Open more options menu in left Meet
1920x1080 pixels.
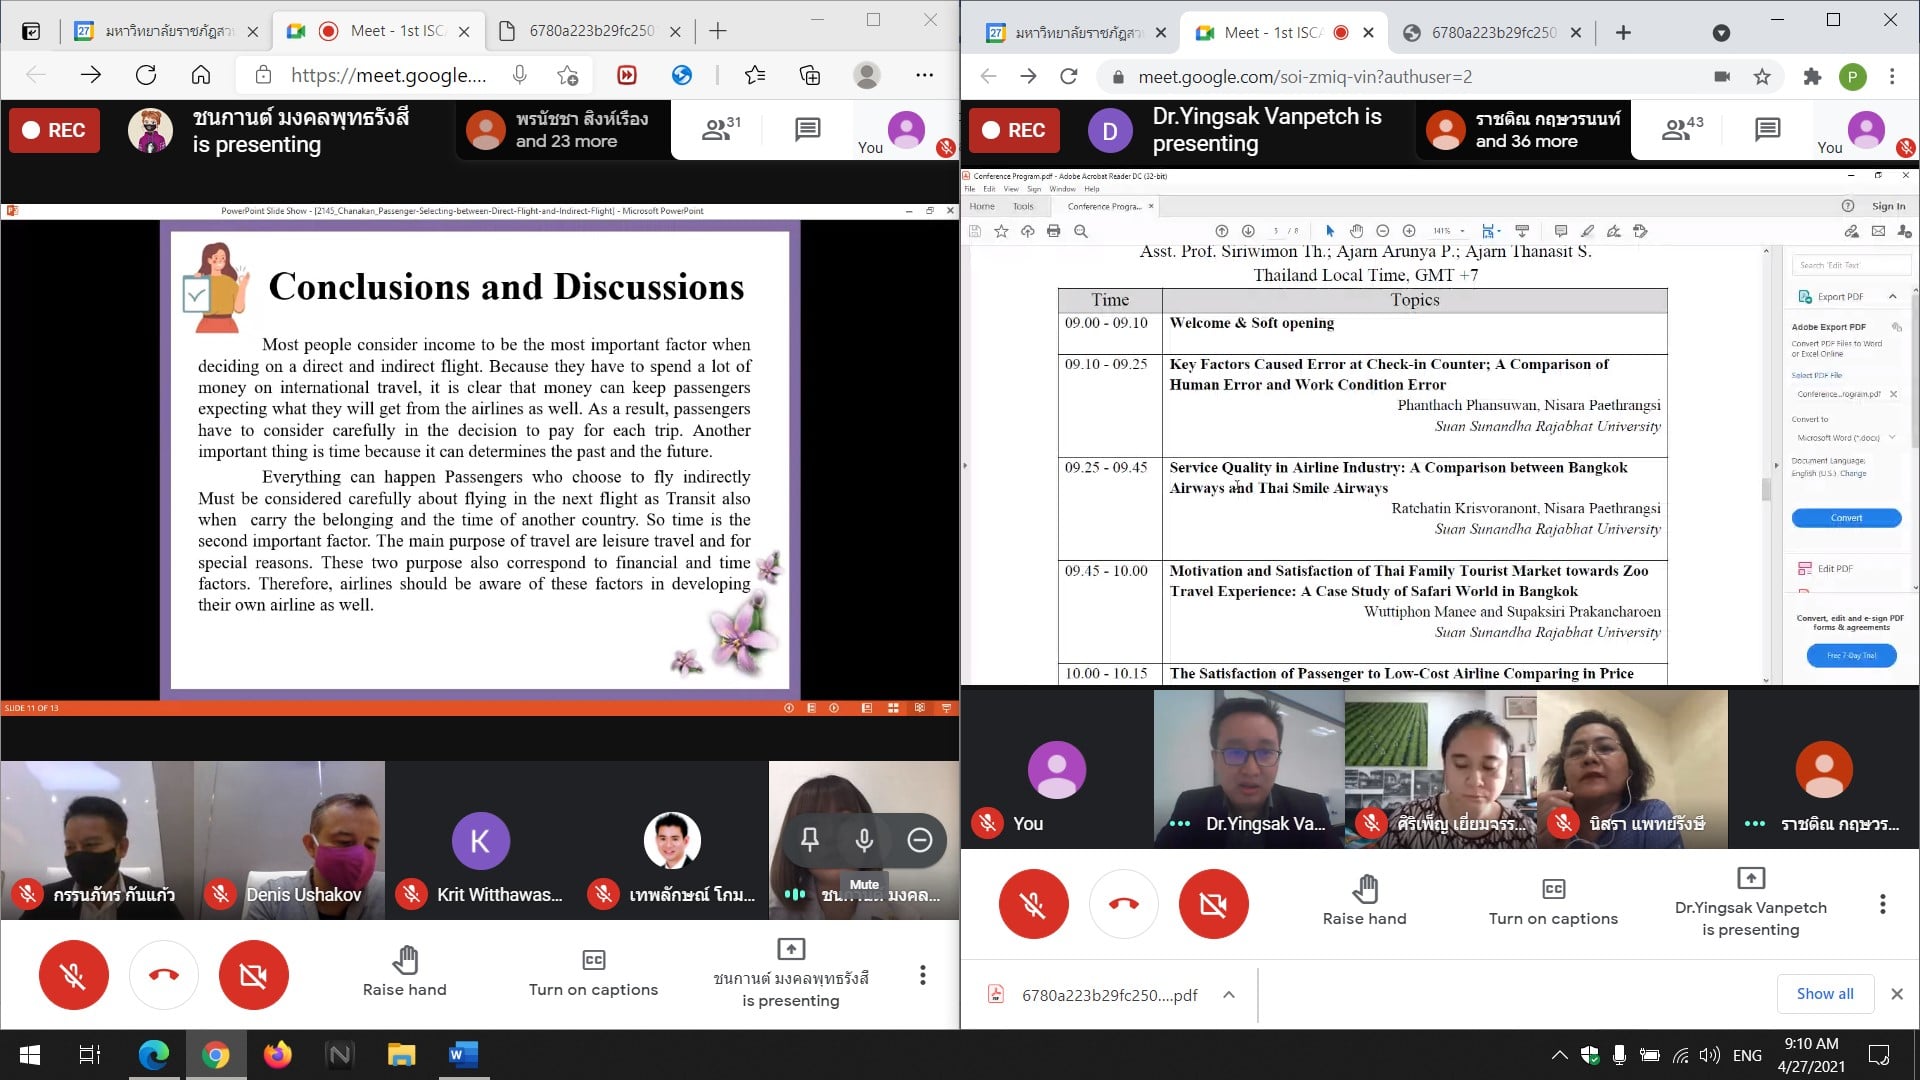point(922,974)
